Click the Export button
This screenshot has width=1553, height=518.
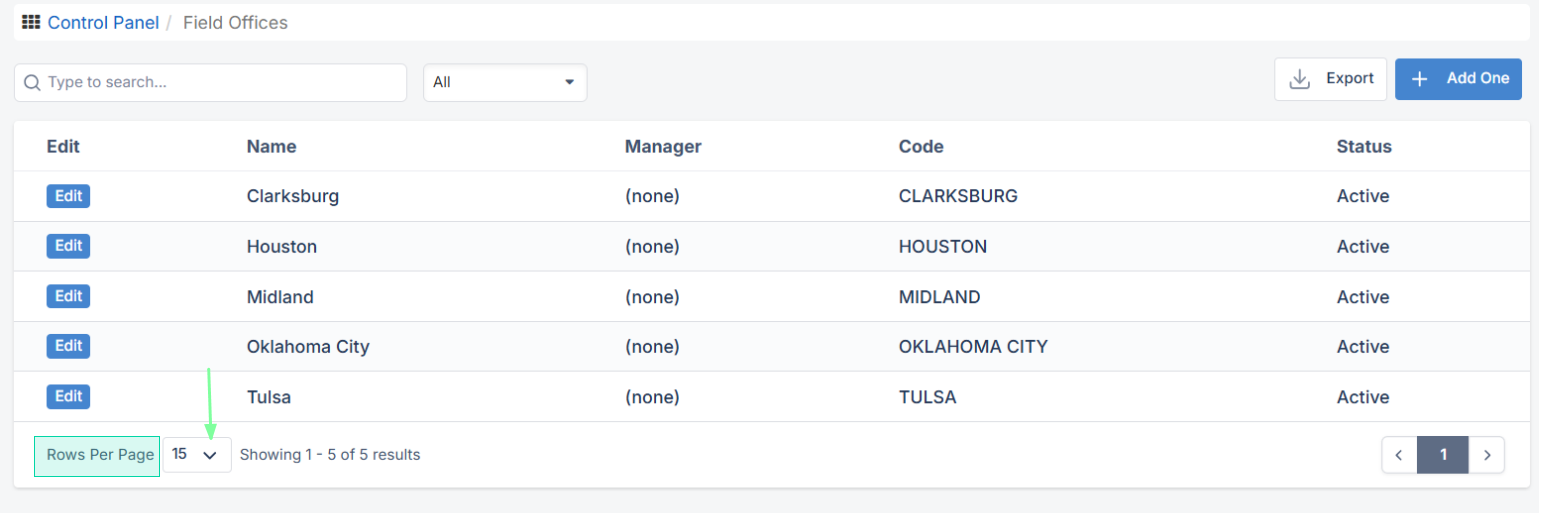[1330, 79]
